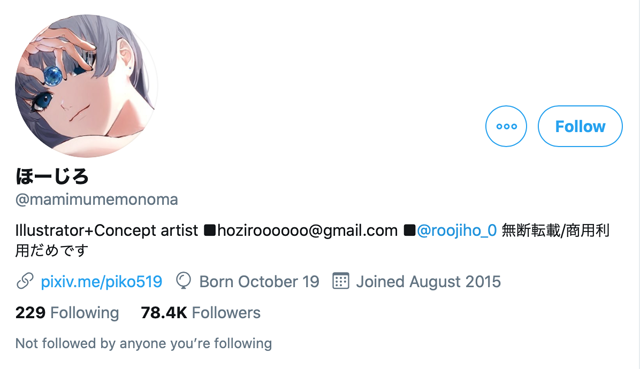Image resolution: width=640 pixels, height=369 pixels.
Task: Open the @roojiho_0 mention link
Action: [456, 231]
